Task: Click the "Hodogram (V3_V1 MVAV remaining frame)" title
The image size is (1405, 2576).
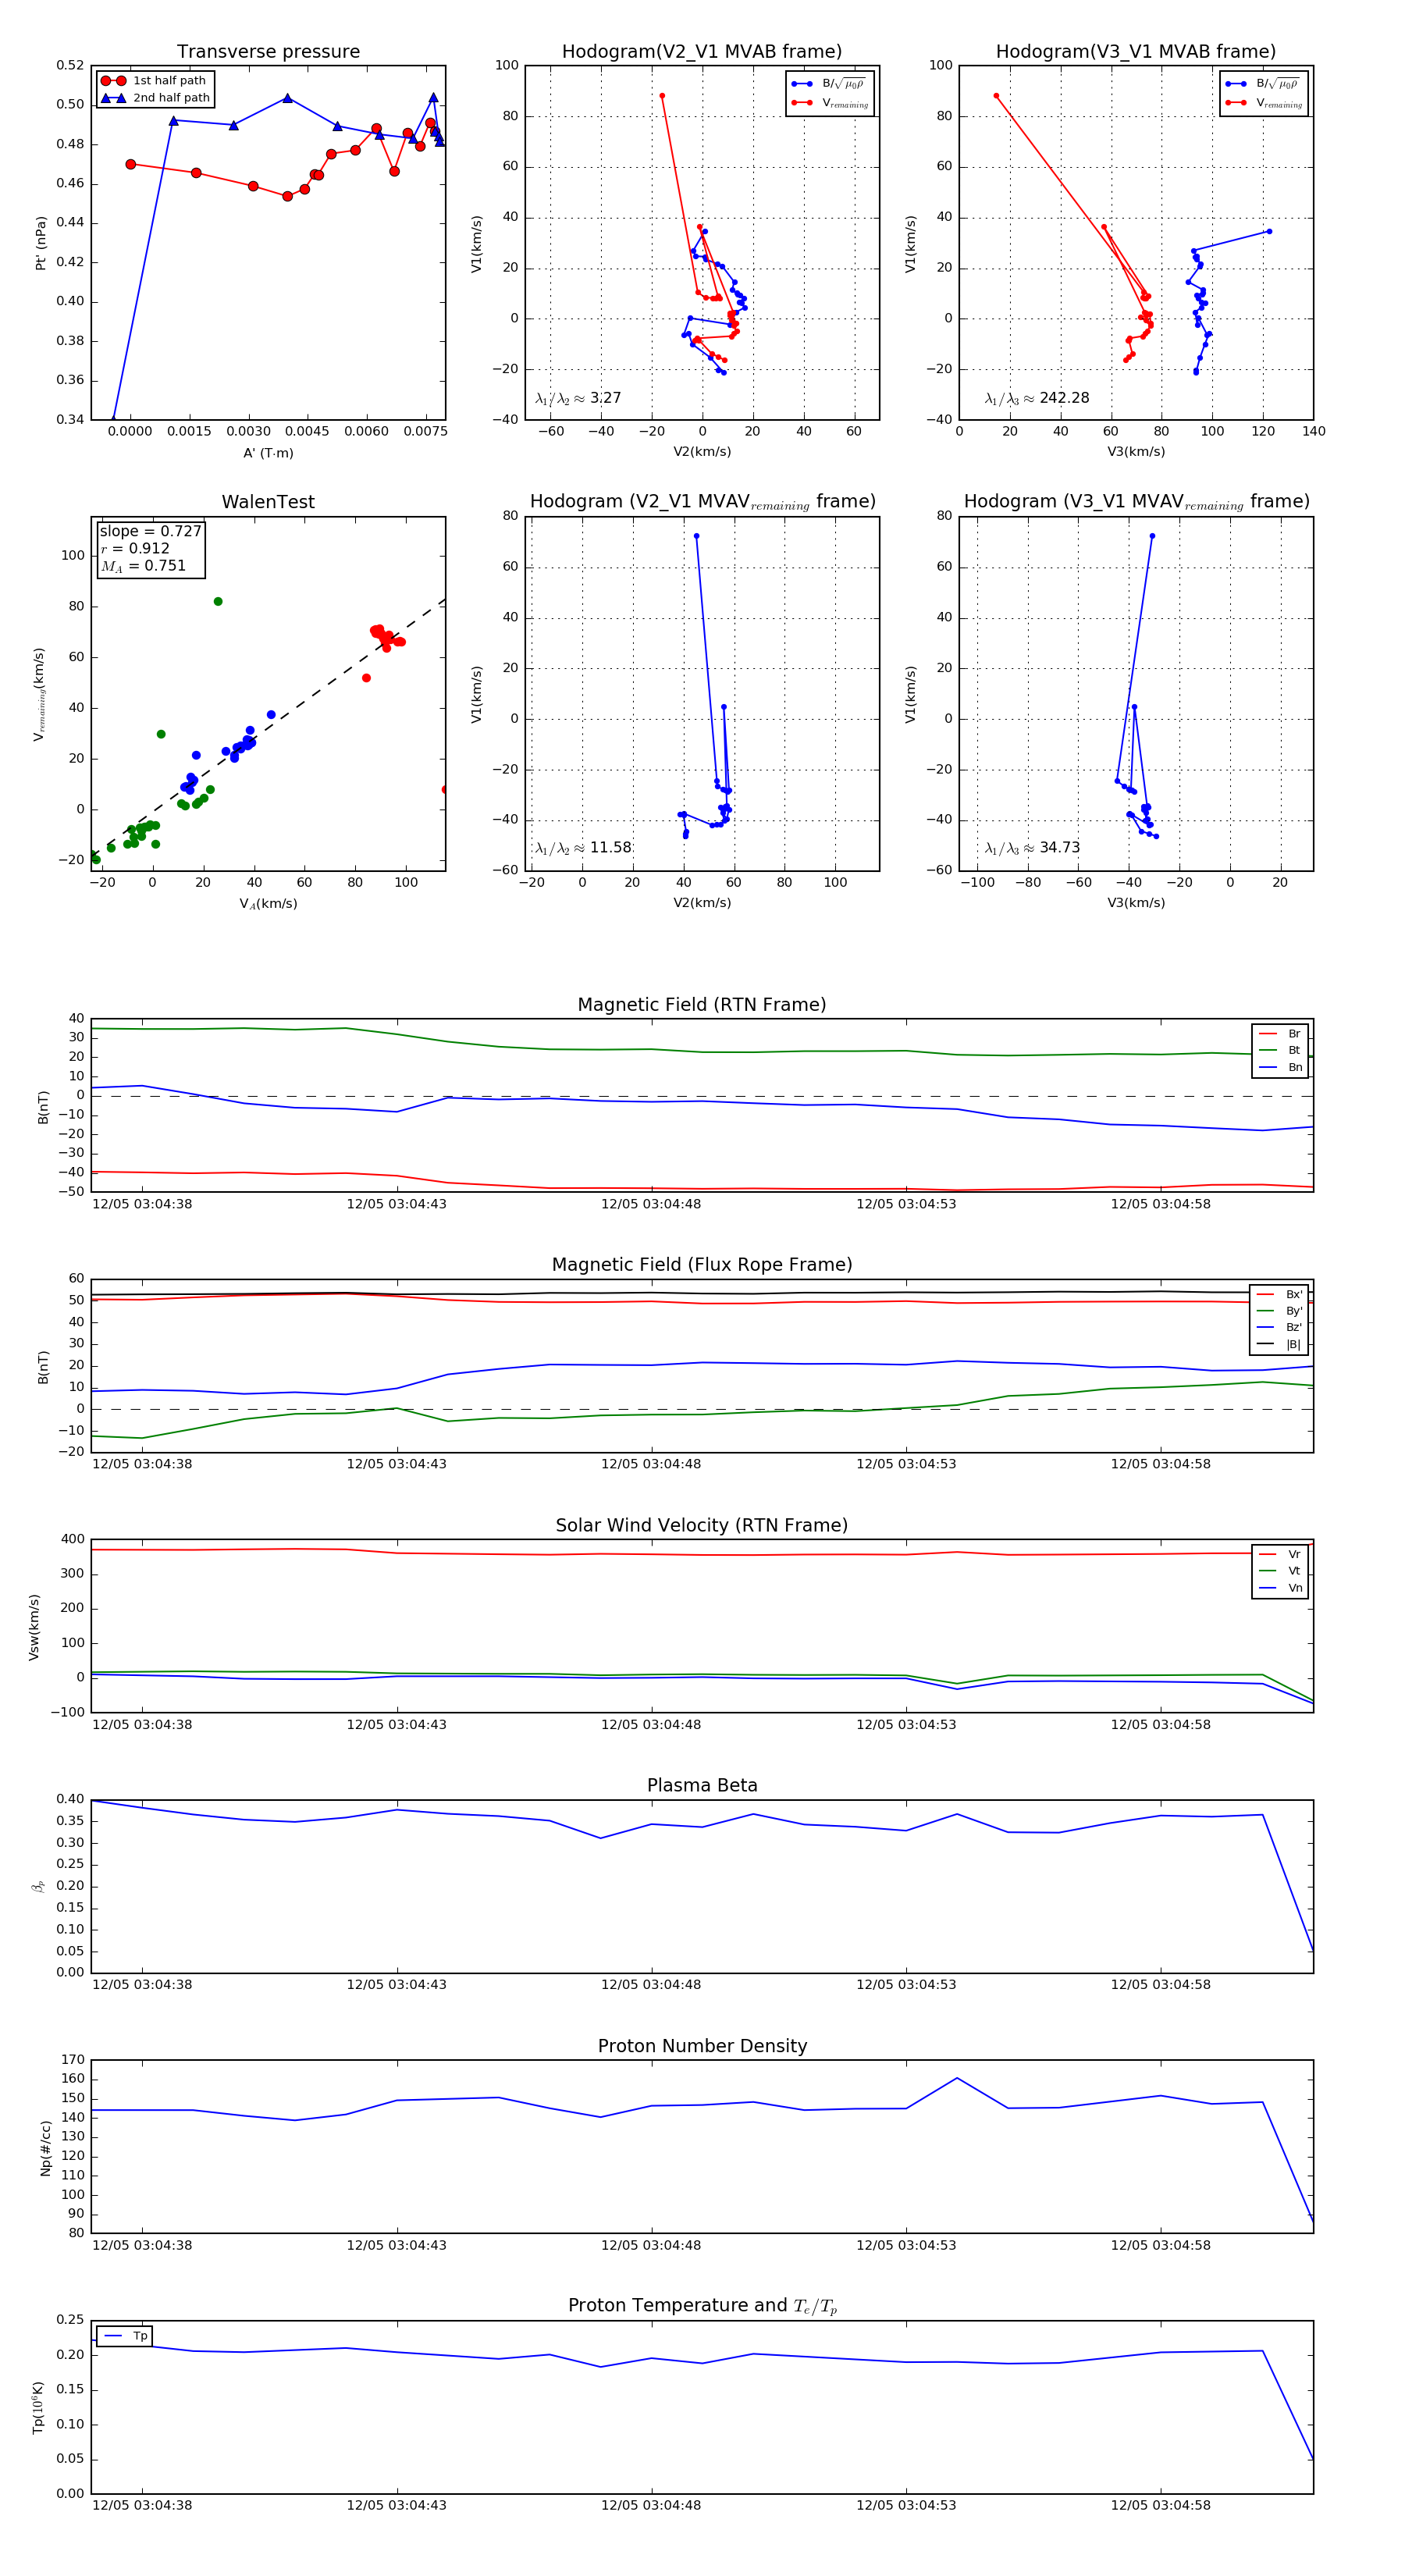Action: pyautogui.click(x=1136, y=502)
